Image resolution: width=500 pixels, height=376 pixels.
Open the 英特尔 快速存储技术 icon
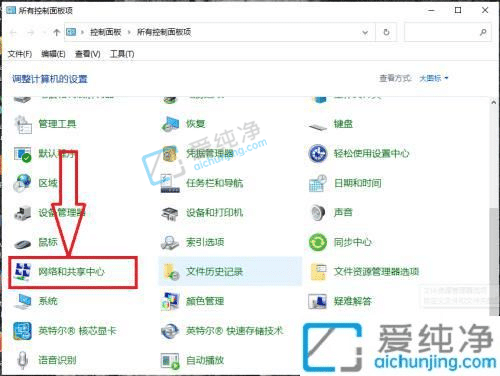pyautogui.click(x=170, y=331)
